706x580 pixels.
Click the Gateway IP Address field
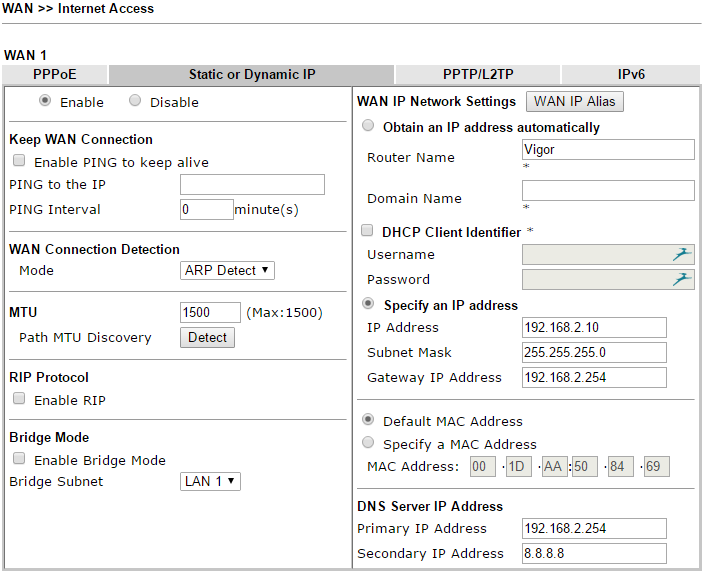click(594, 377)
